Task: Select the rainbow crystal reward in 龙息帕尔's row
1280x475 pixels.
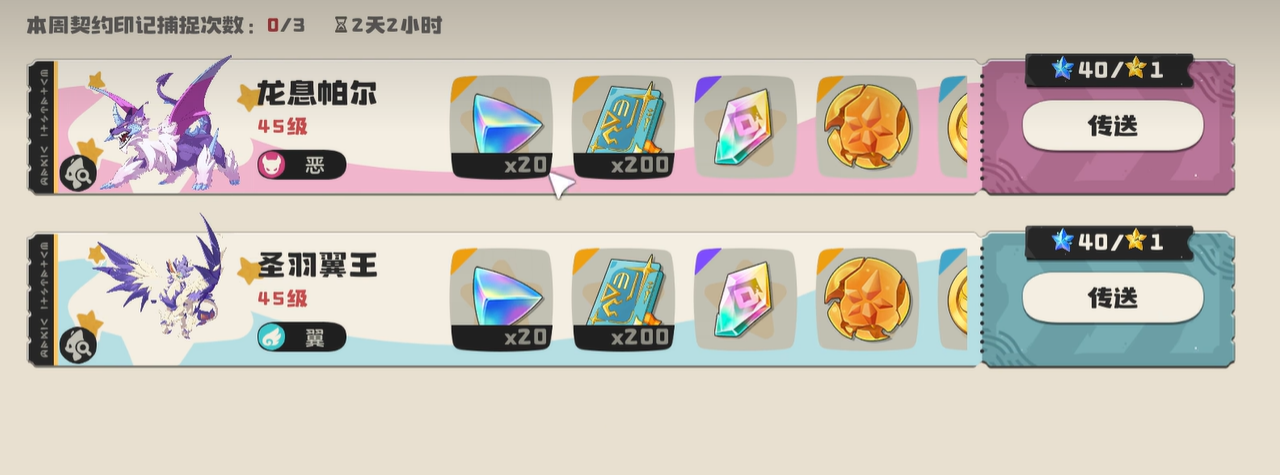Action: point(745,127)
